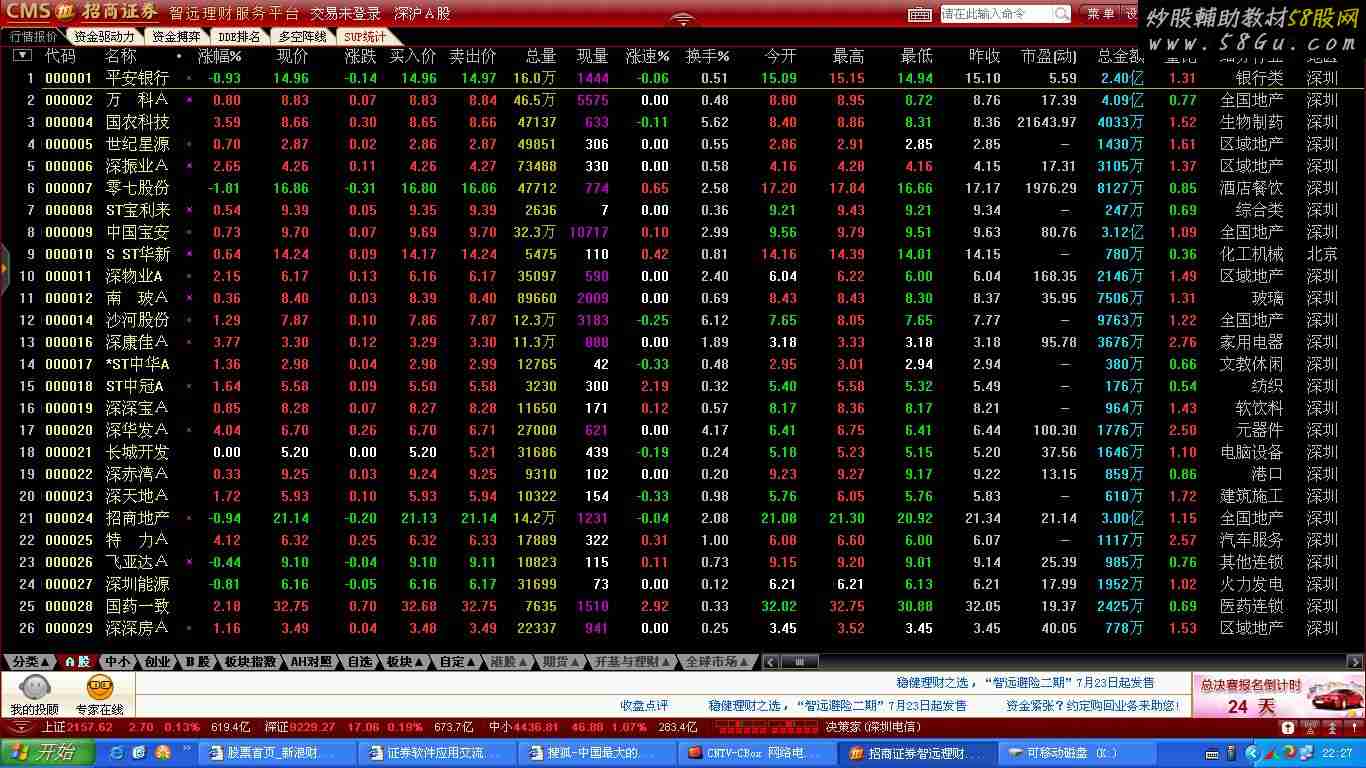Select the 中小 board tab
Image resolution: width=1366 pixels, height=768 pixels.
(118, 662)
